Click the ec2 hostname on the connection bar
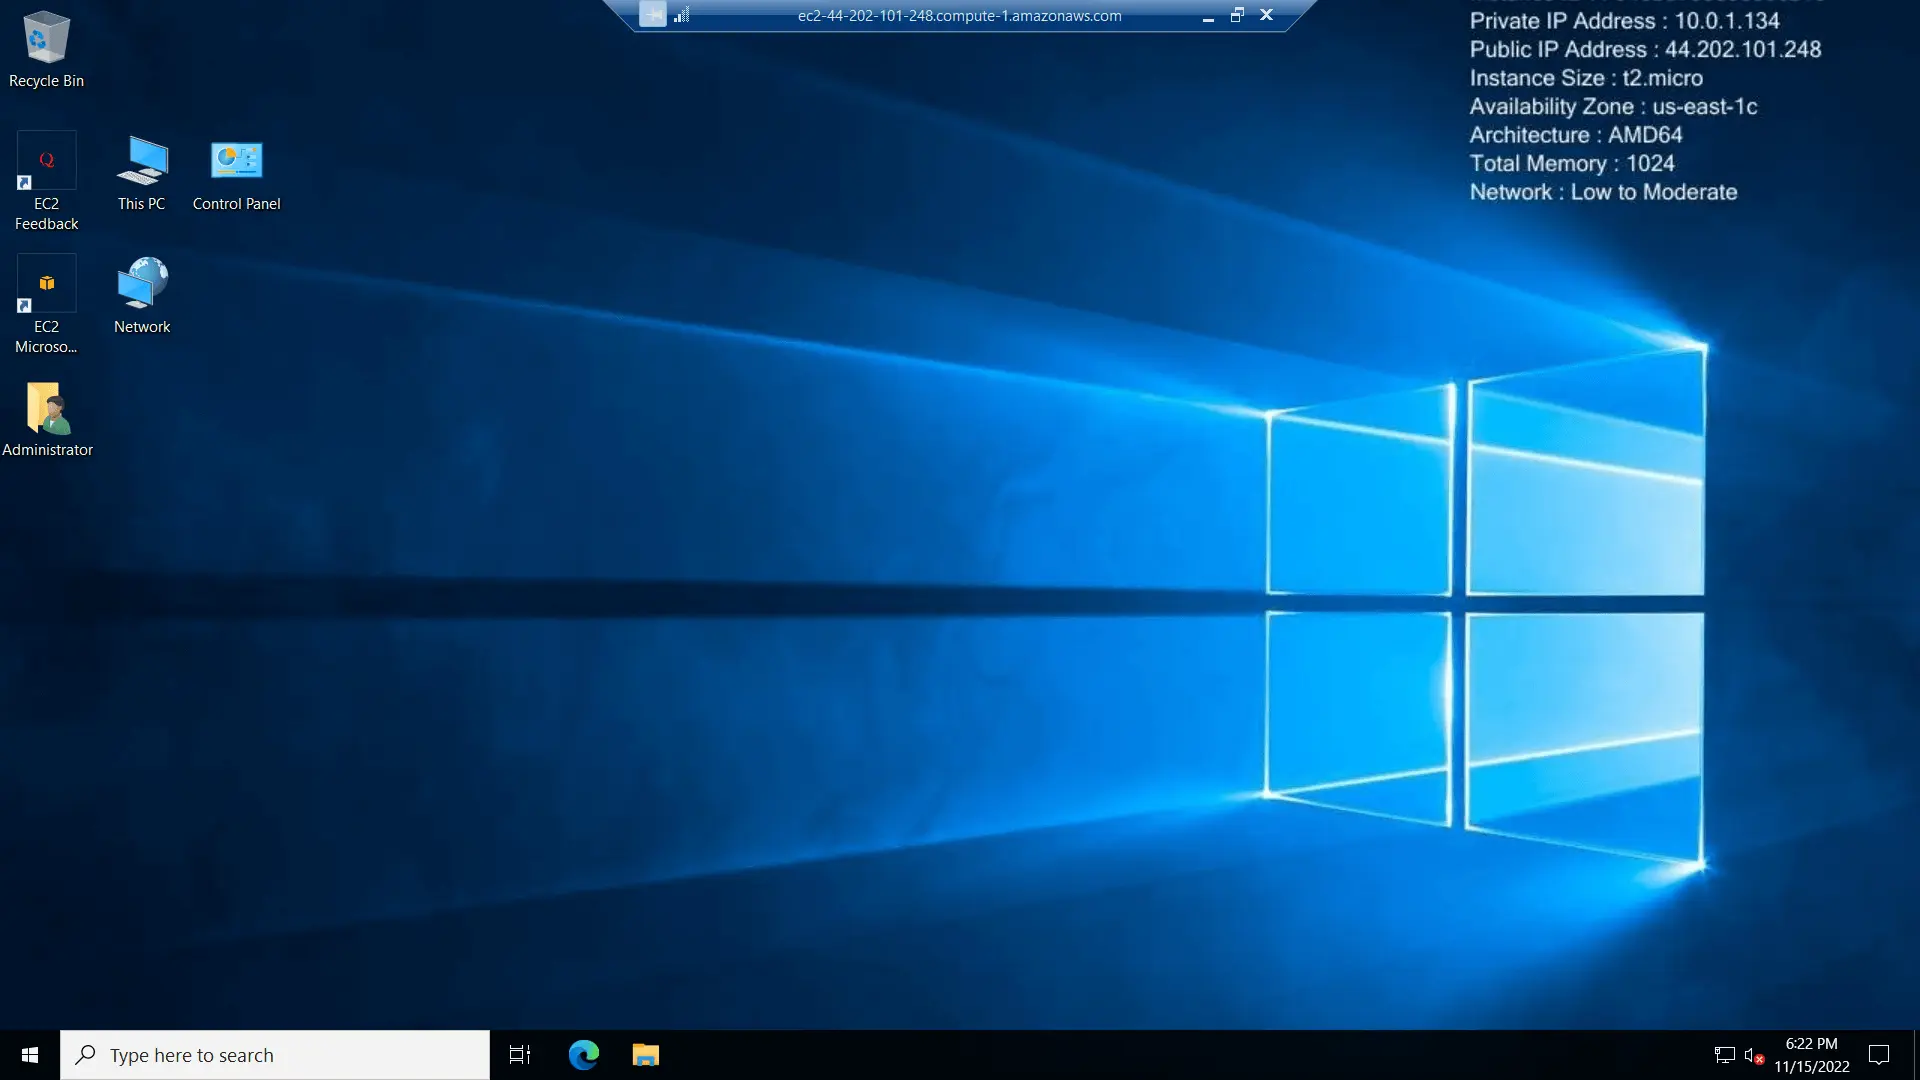The height and width of the screenshot is (1080, 1920). [959, 16]
